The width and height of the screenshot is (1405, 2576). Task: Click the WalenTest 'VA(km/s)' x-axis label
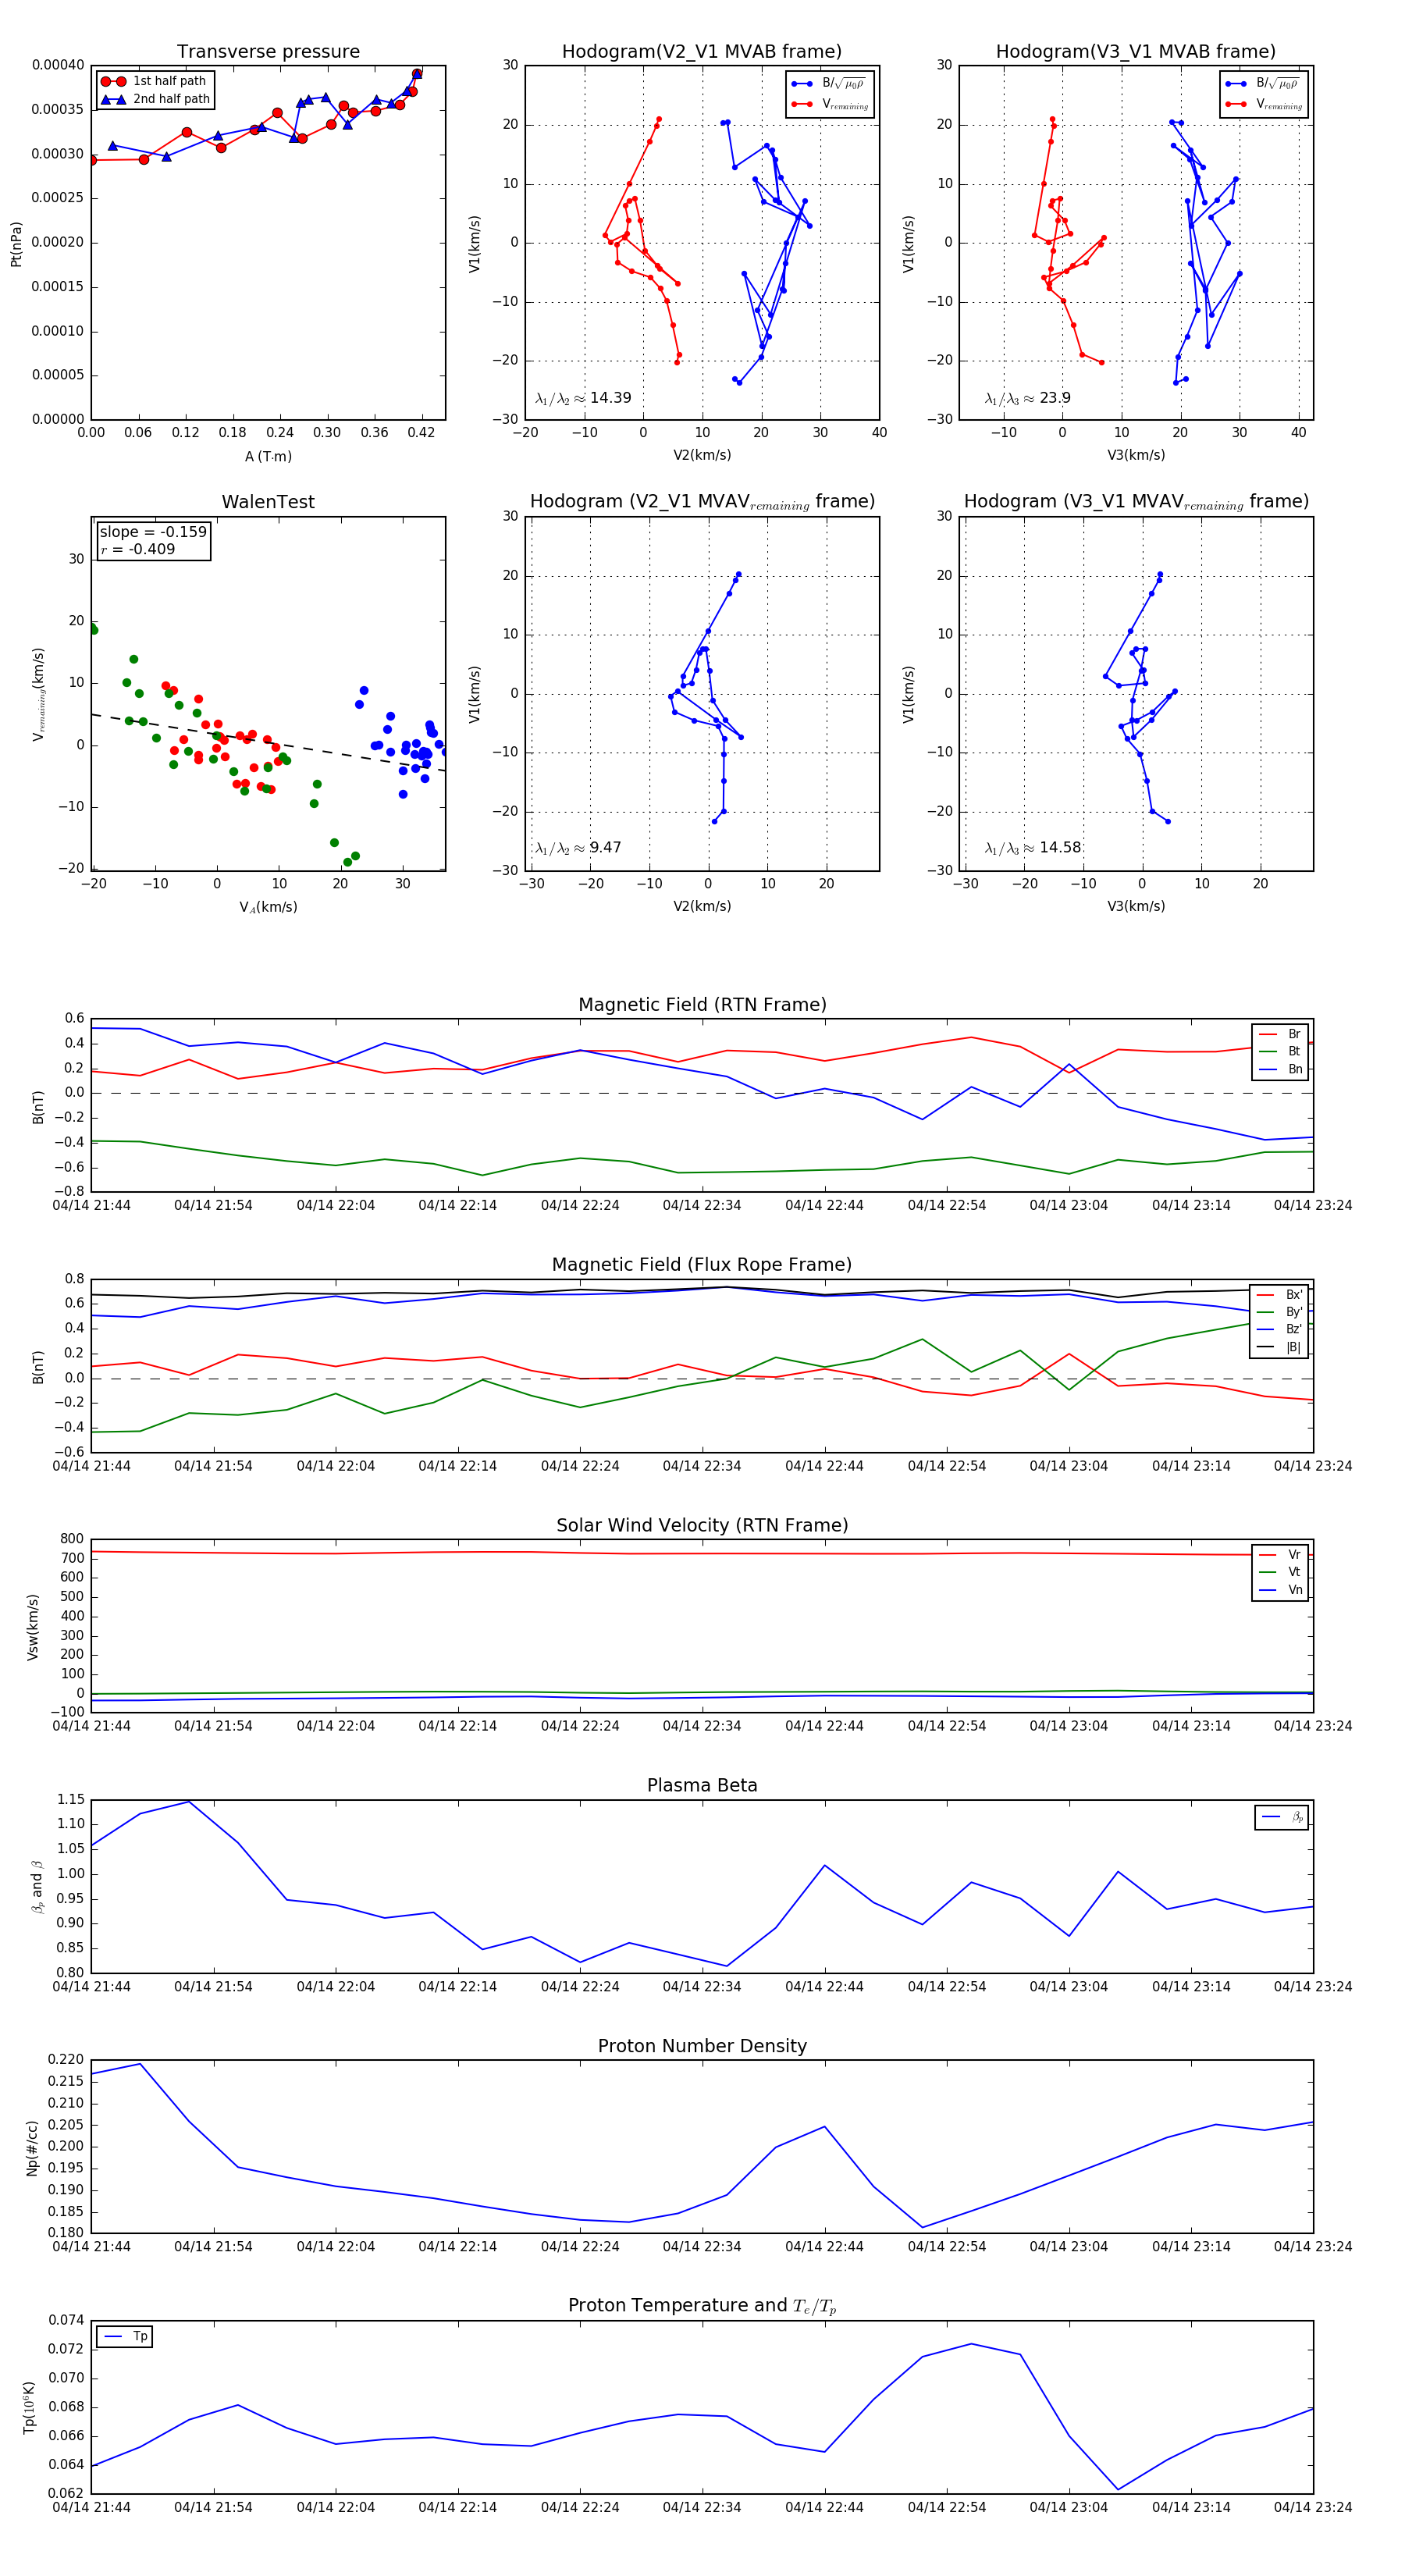[x=268, y=907]
